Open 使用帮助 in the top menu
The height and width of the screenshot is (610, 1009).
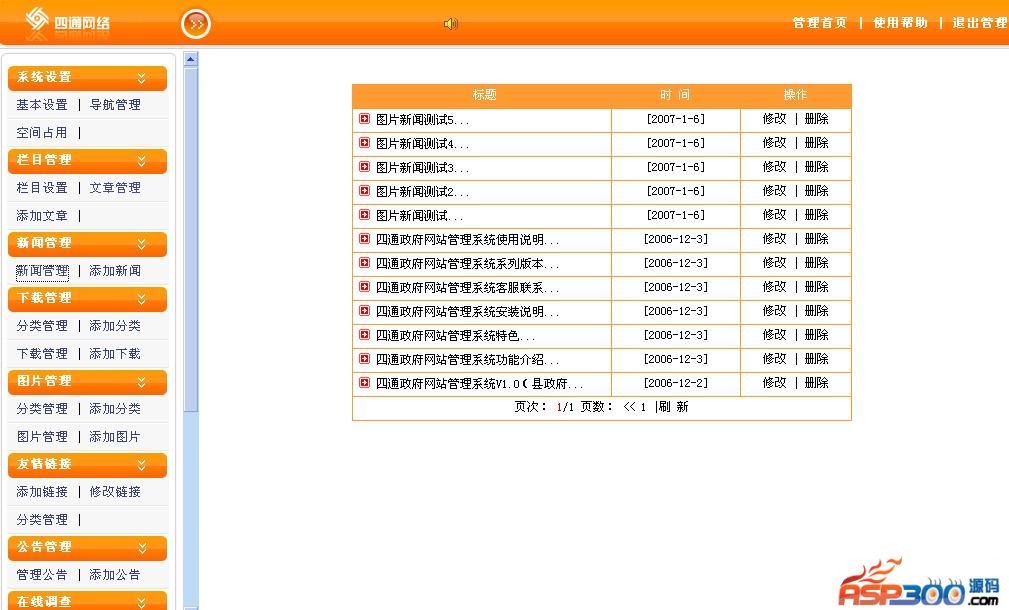tap(900, 23)
